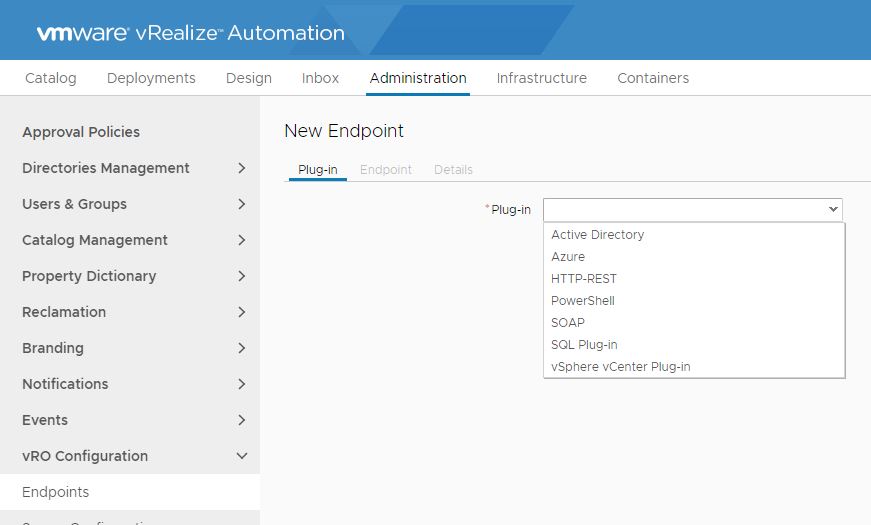
Task: Open Approval Policies in the sidebar
Action: tap(81, 132)
